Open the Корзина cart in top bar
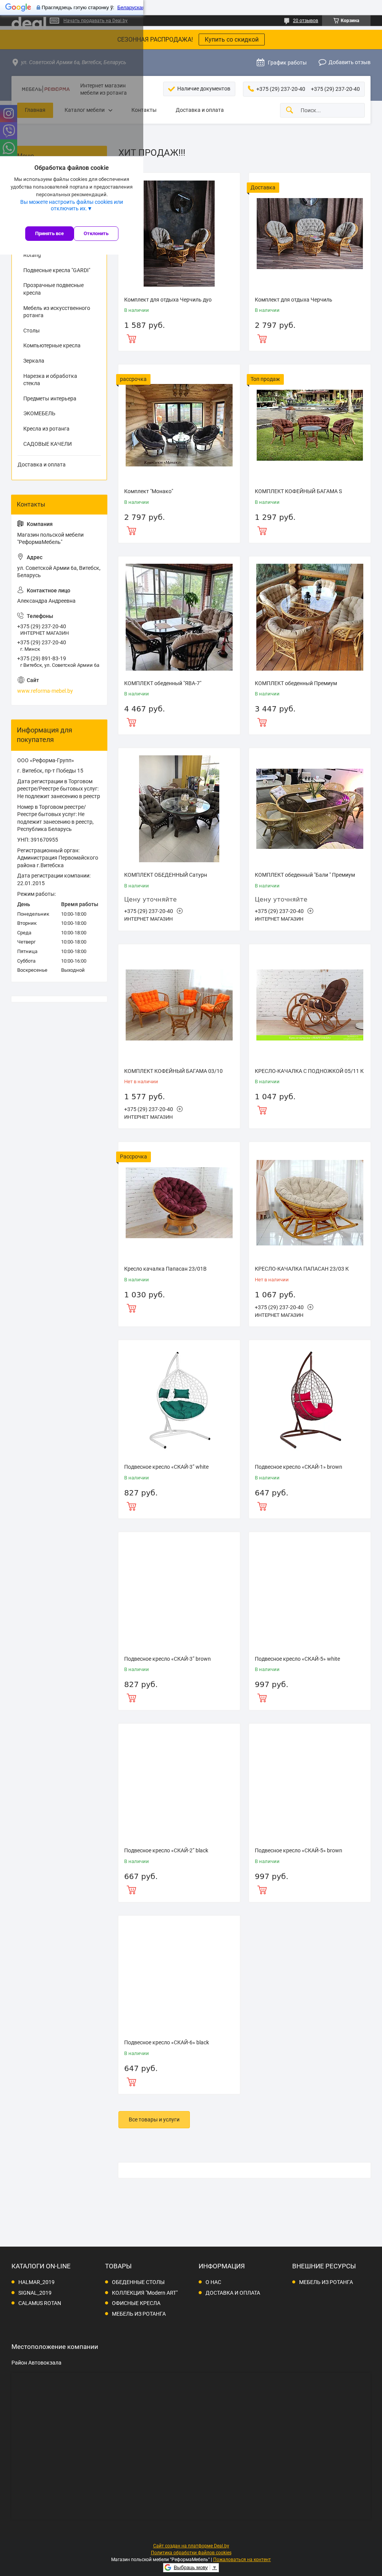The height and width of the screenshot is (2576, 382). click(x=346, y=20)
